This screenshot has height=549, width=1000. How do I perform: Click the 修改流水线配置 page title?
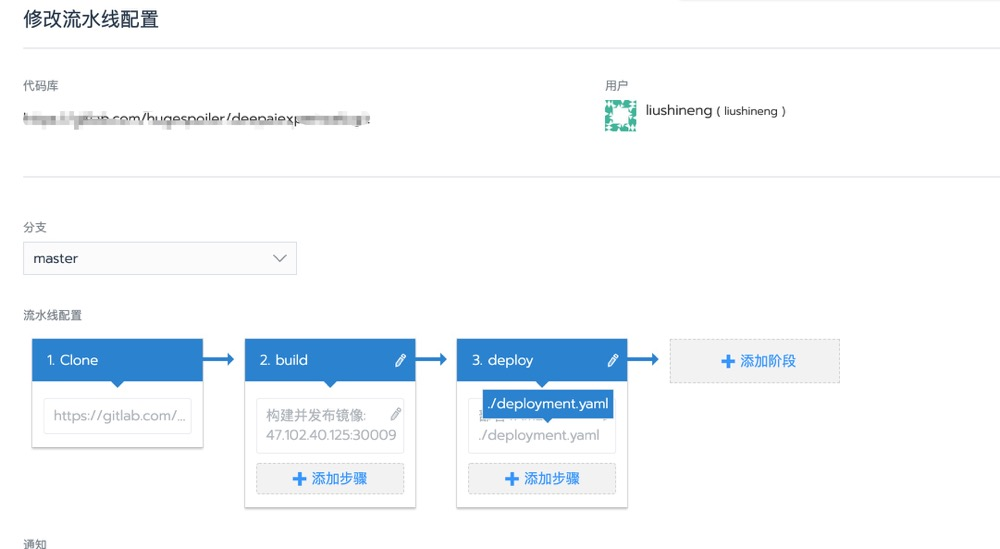pos(91,19)
